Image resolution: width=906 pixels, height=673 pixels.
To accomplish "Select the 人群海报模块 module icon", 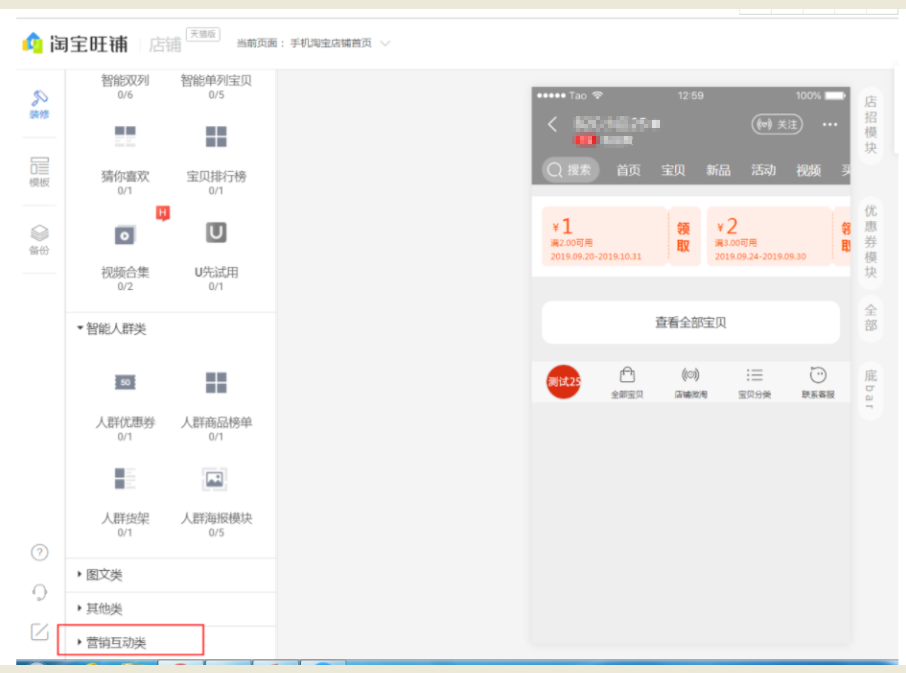I will point(214,479).
